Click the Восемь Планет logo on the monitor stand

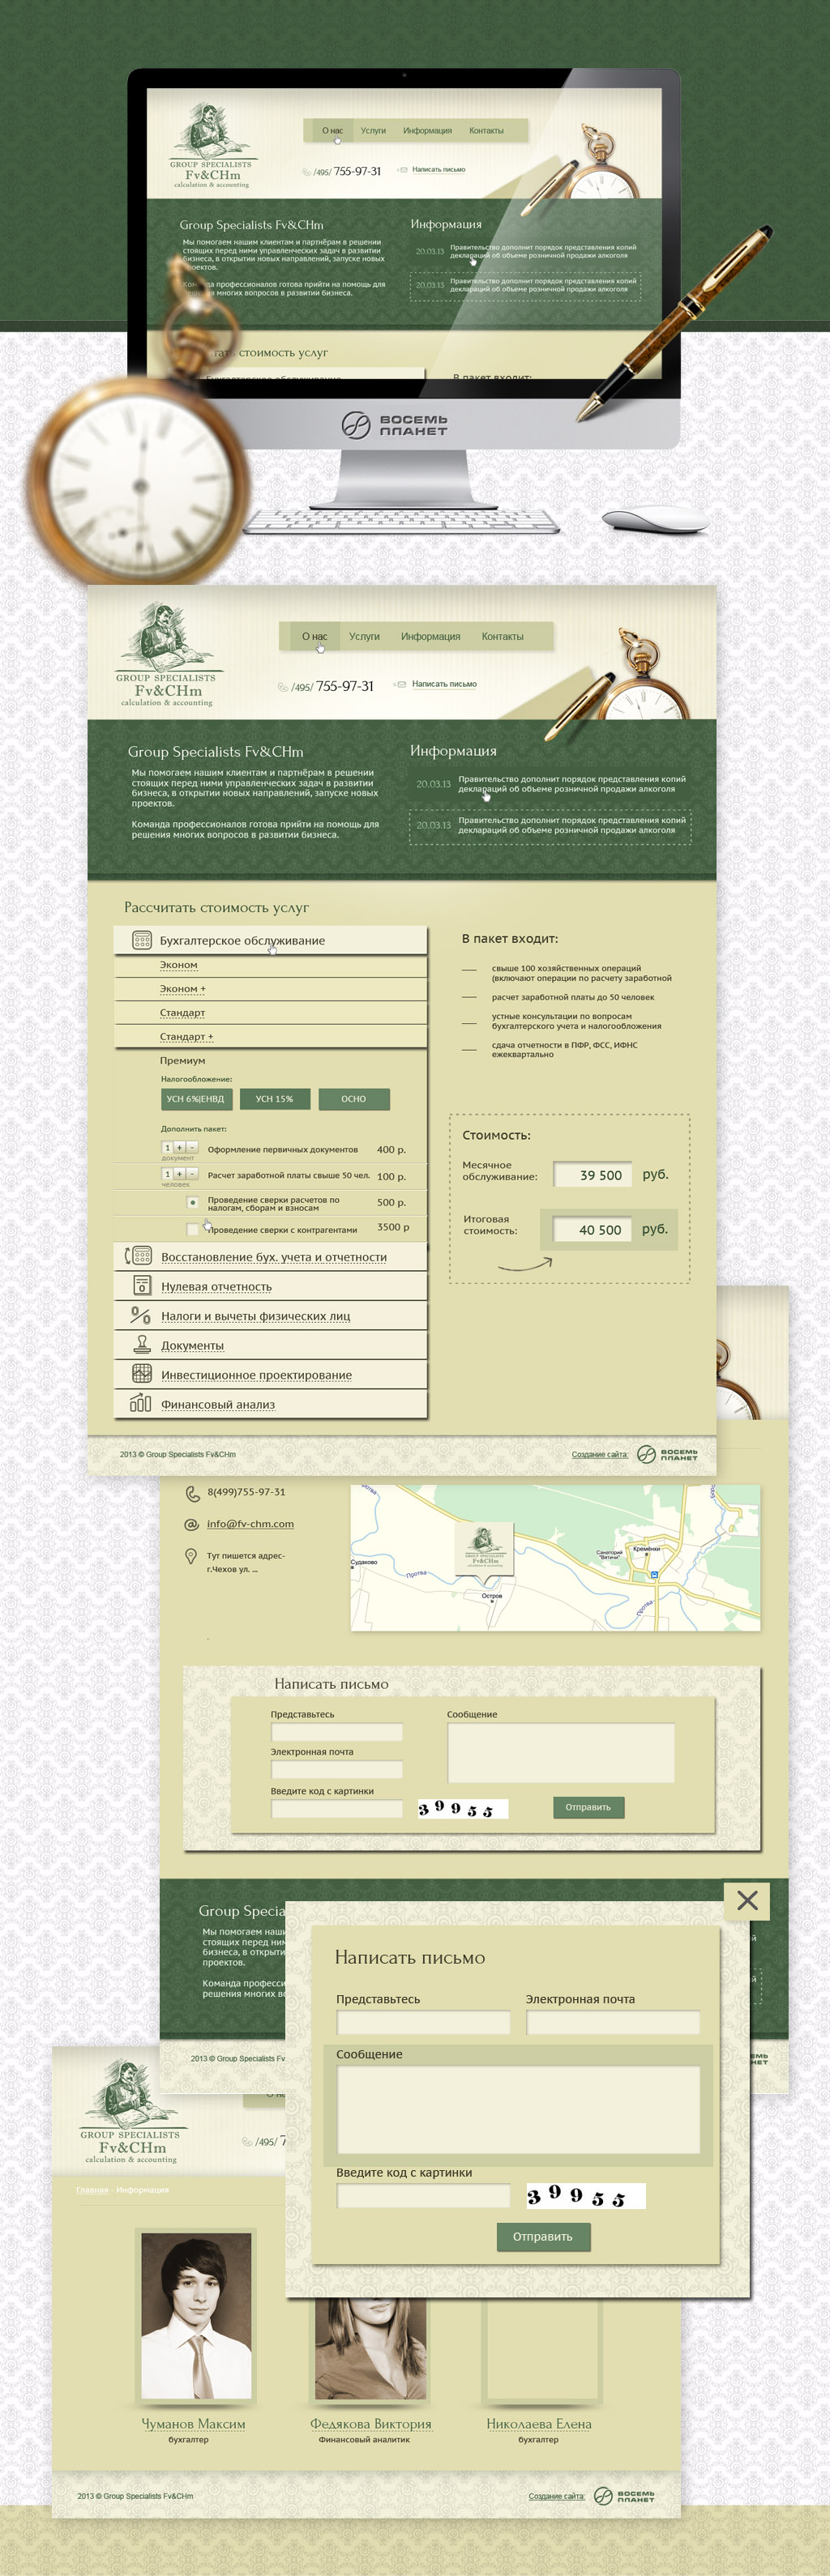click(394, 425)
